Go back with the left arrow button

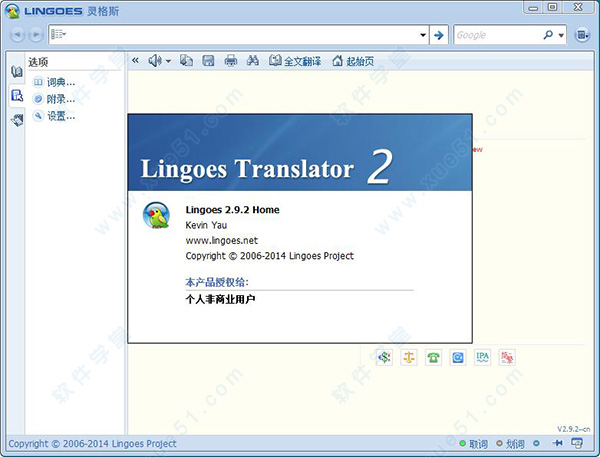[18, 35]
